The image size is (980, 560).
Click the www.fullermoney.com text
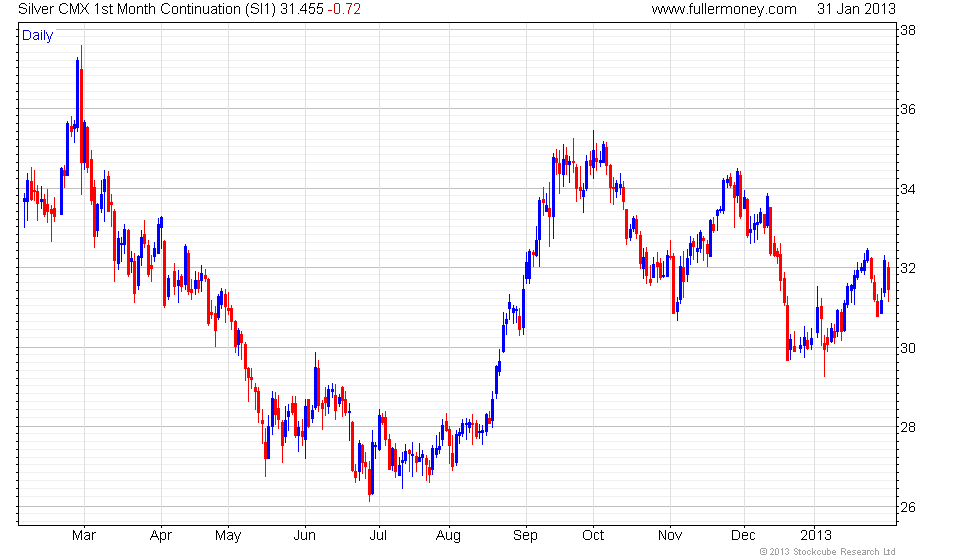click(724, 9)
